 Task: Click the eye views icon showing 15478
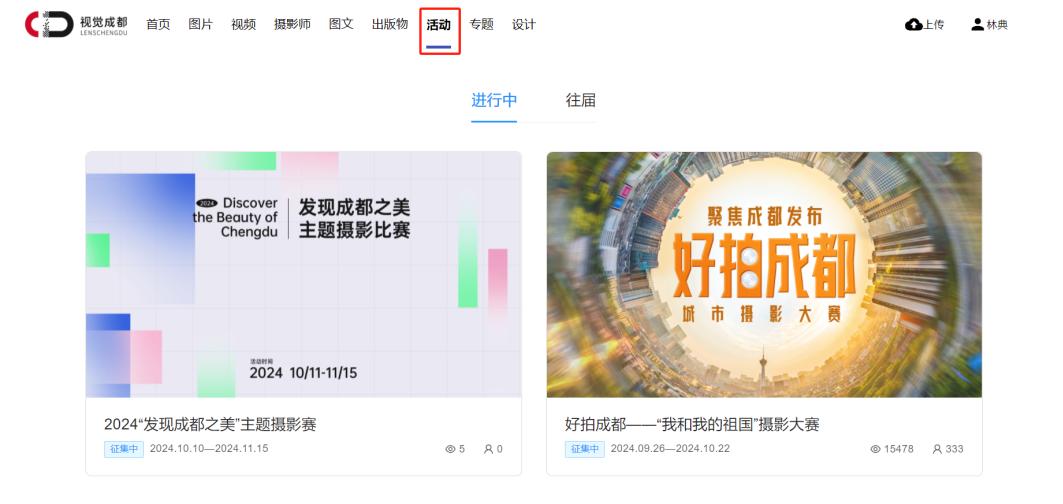tap(875, 449)
